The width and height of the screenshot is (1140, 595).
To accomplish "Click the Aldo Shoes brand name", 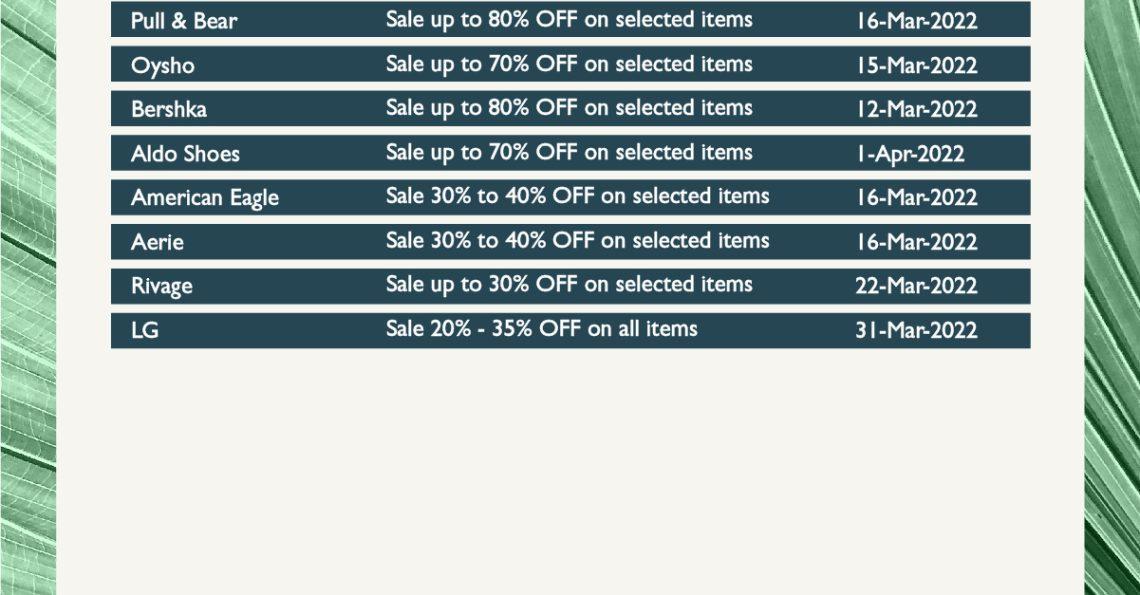I will click(185, 153).
